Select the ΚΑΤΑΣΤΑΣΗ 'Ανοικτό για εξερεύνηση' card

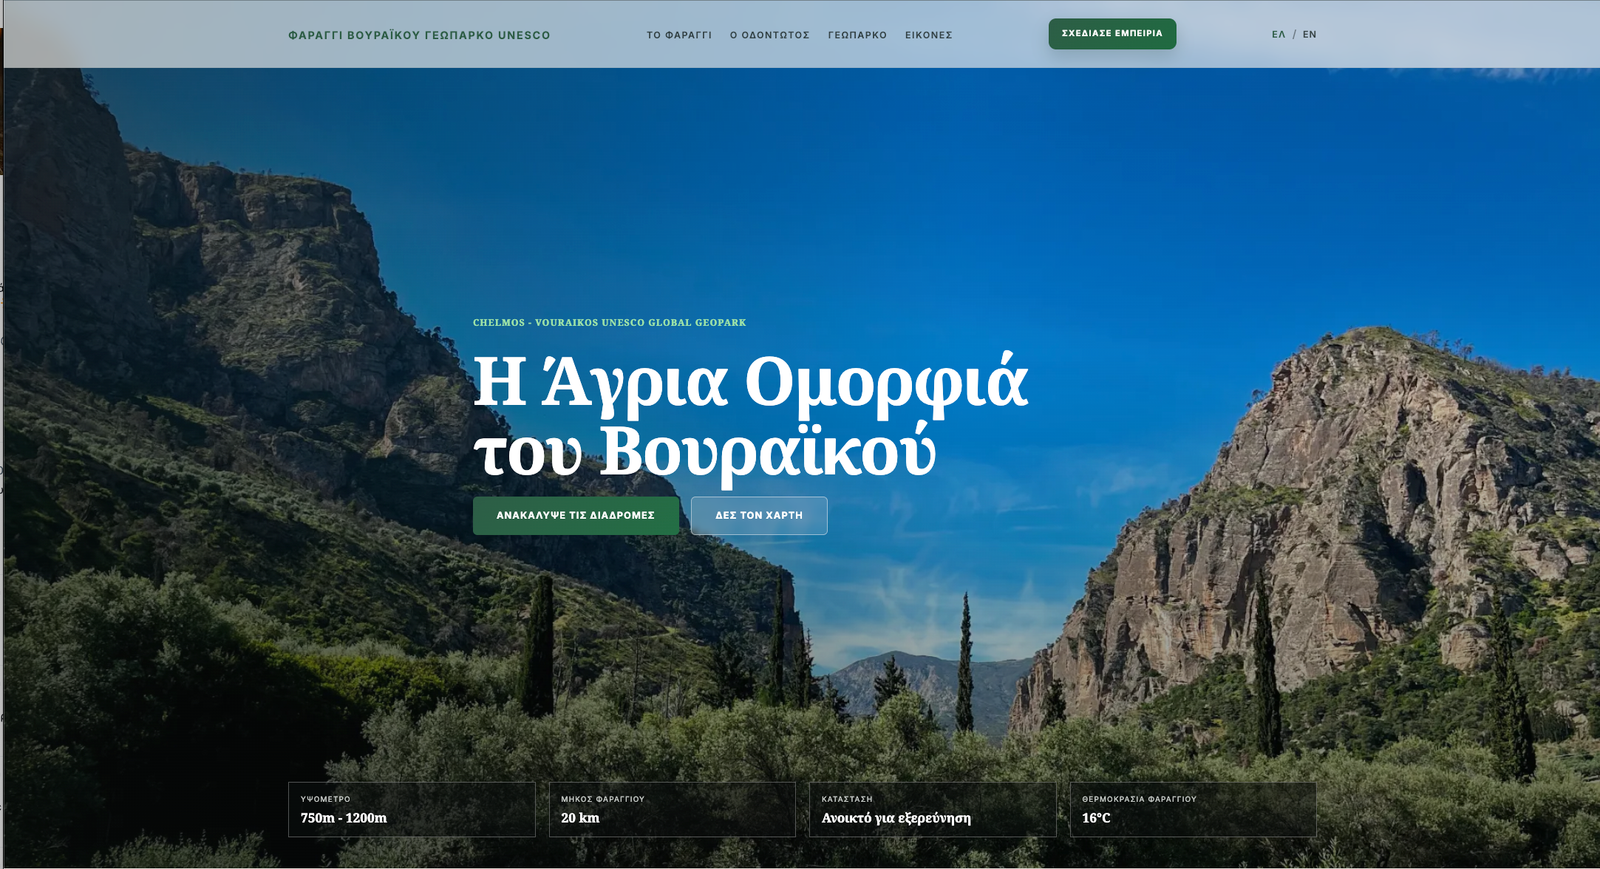click(932, 809)
